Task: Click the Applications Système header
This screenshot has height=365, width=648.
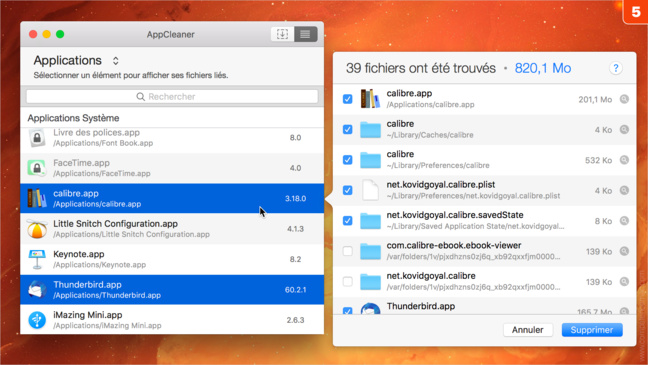Action: click(73, 118)
